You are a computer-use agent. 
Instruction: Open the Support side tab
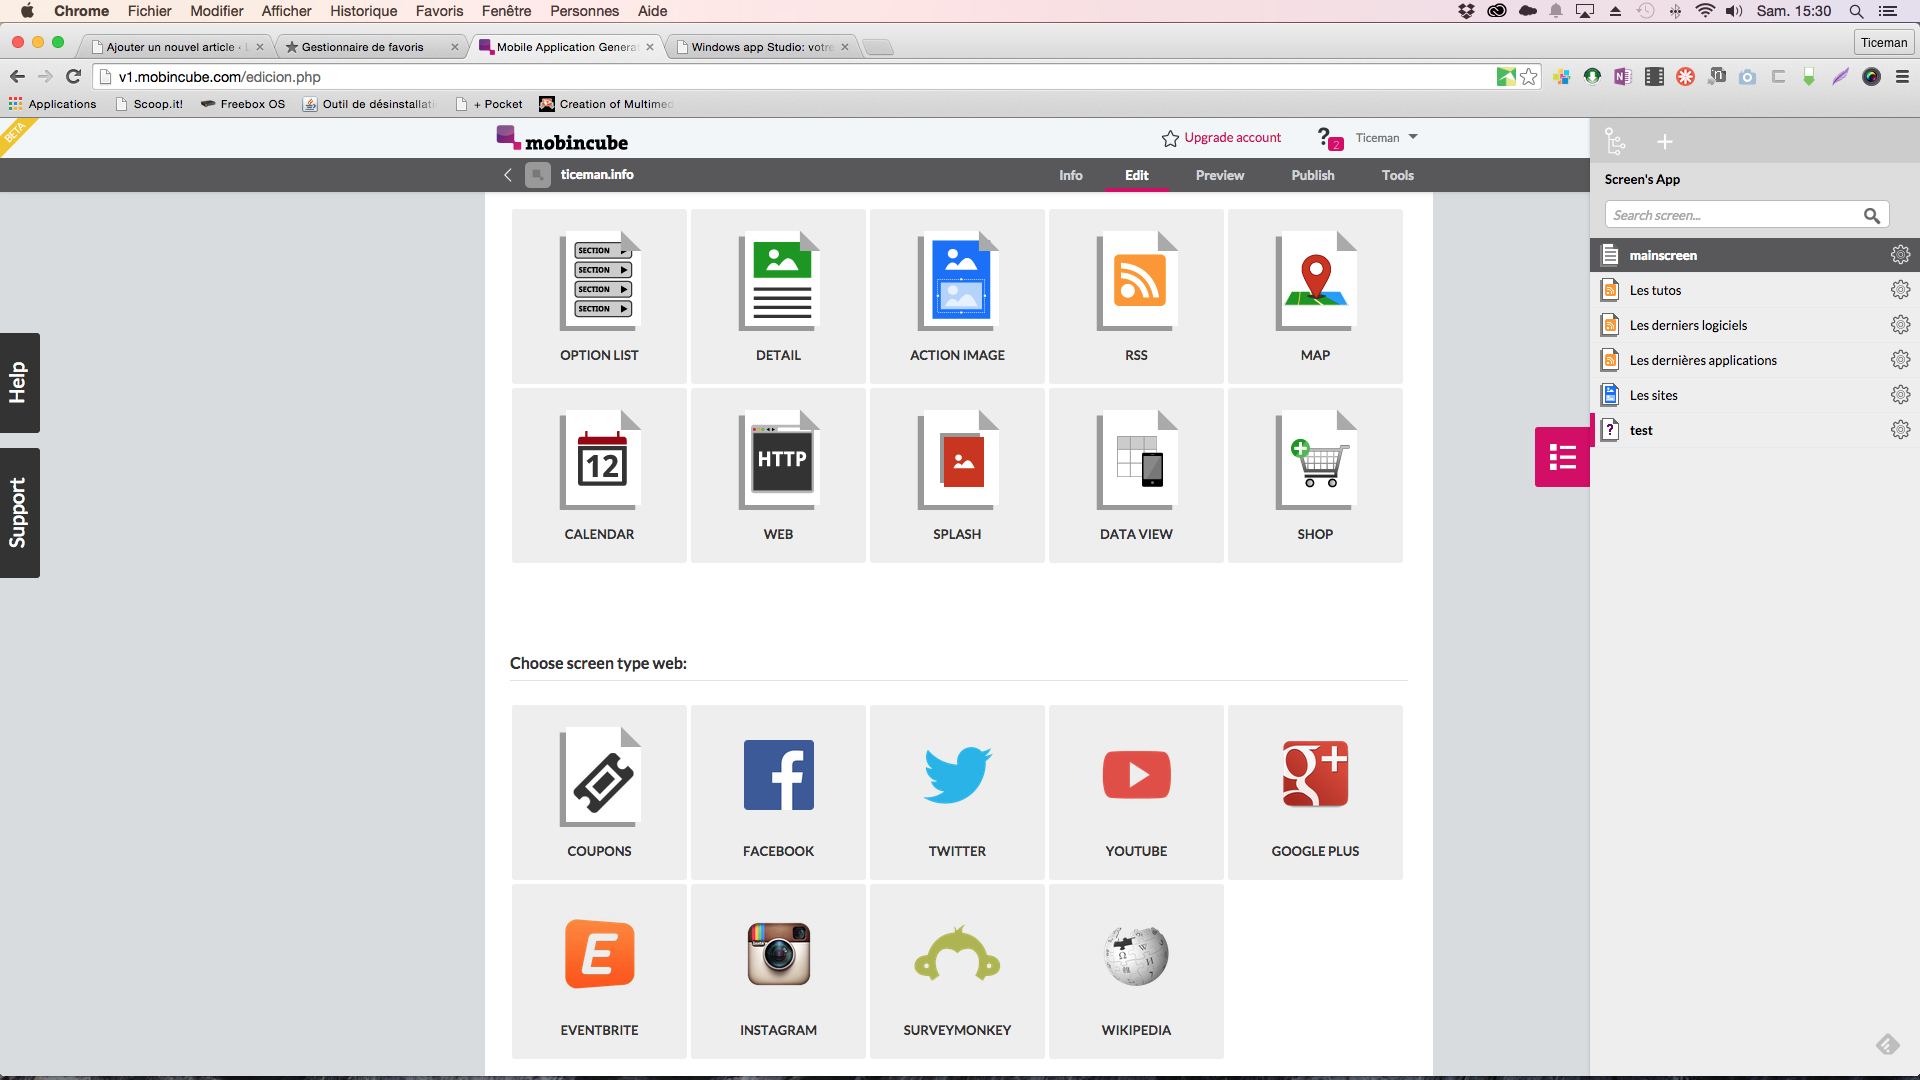click(20, 513)
